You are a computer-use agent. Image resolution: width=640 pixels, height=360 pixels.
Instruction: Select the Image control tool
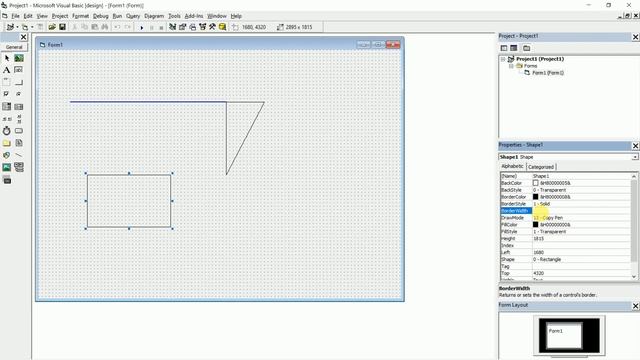point(7,167)
